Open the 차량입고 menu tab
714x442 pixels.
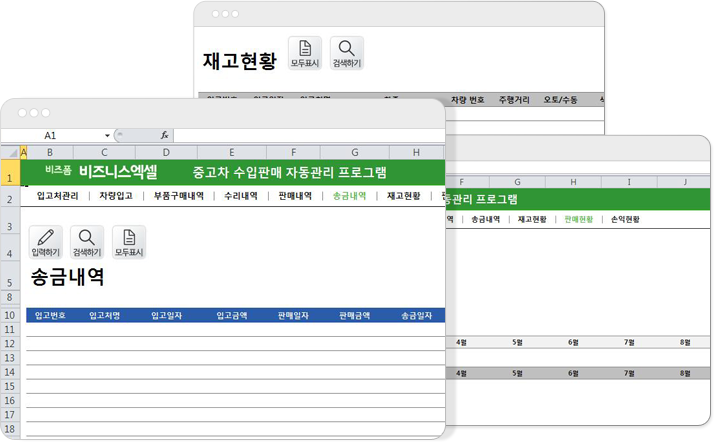(x=116, y=196)
